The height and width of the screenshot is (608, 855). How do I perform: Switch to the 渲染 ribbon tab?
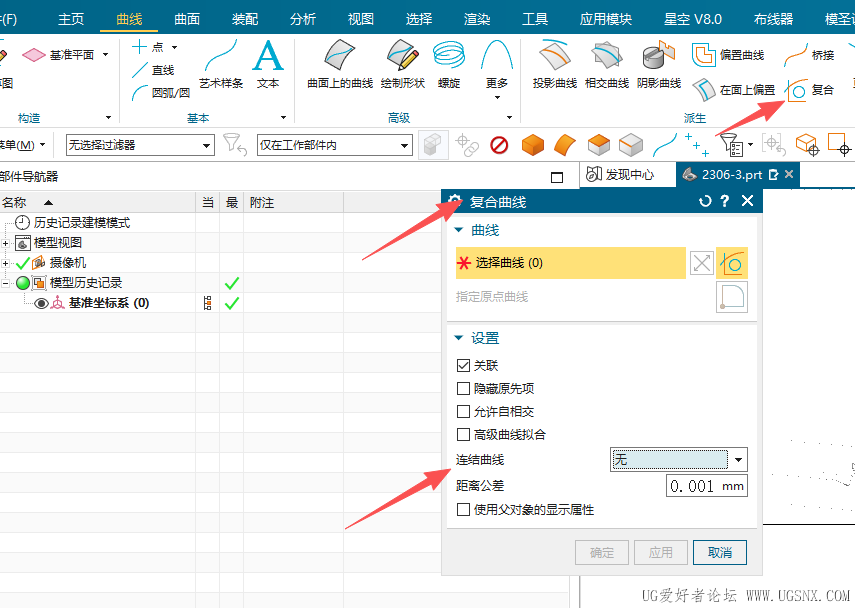[x=477, y=19]
